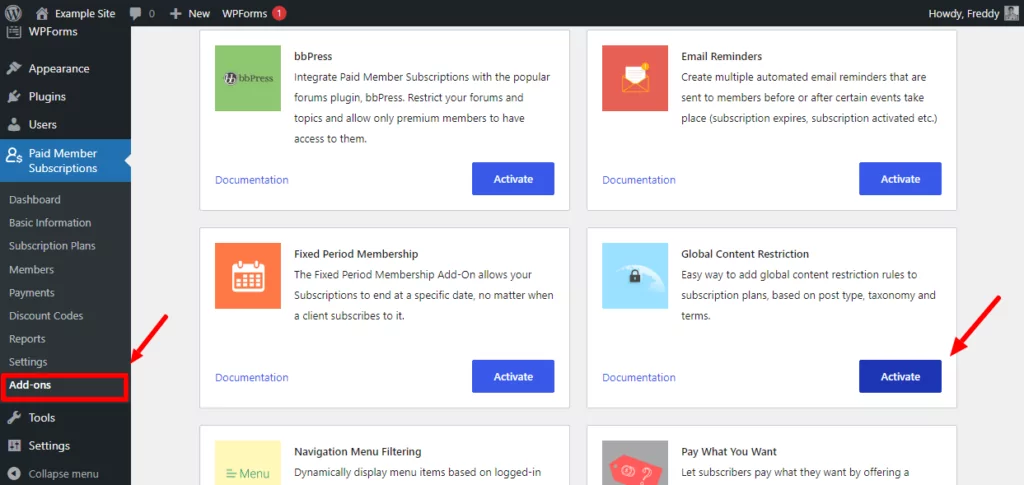Screen dimensions: 1024x485
Task: Open bbPress Documentation link
Action: [x=251, y=180]
